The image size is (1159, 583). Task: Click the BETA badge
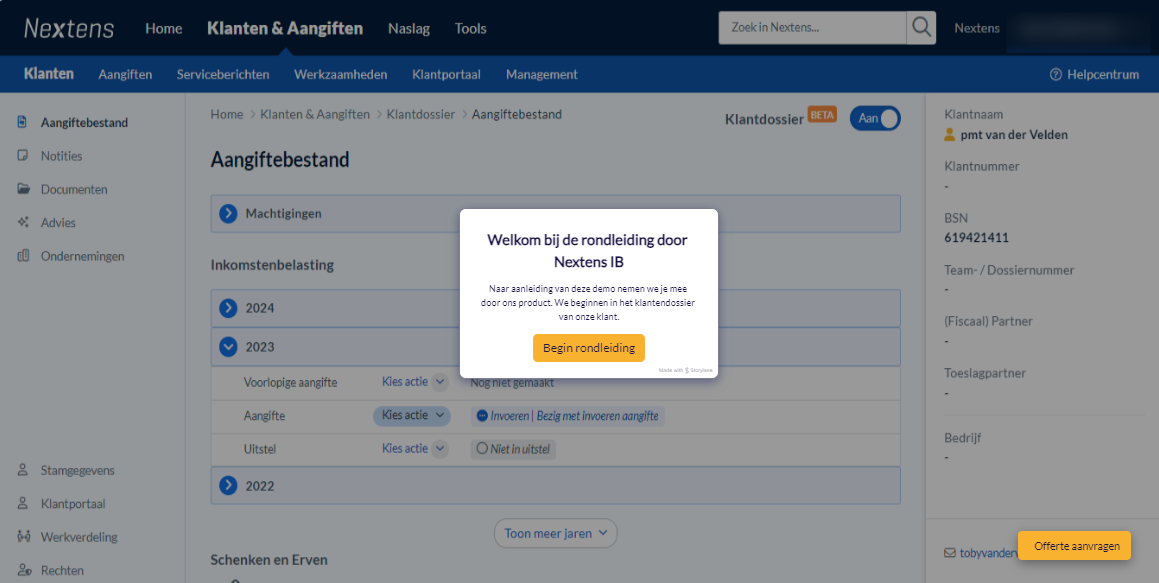coord(822,115)
